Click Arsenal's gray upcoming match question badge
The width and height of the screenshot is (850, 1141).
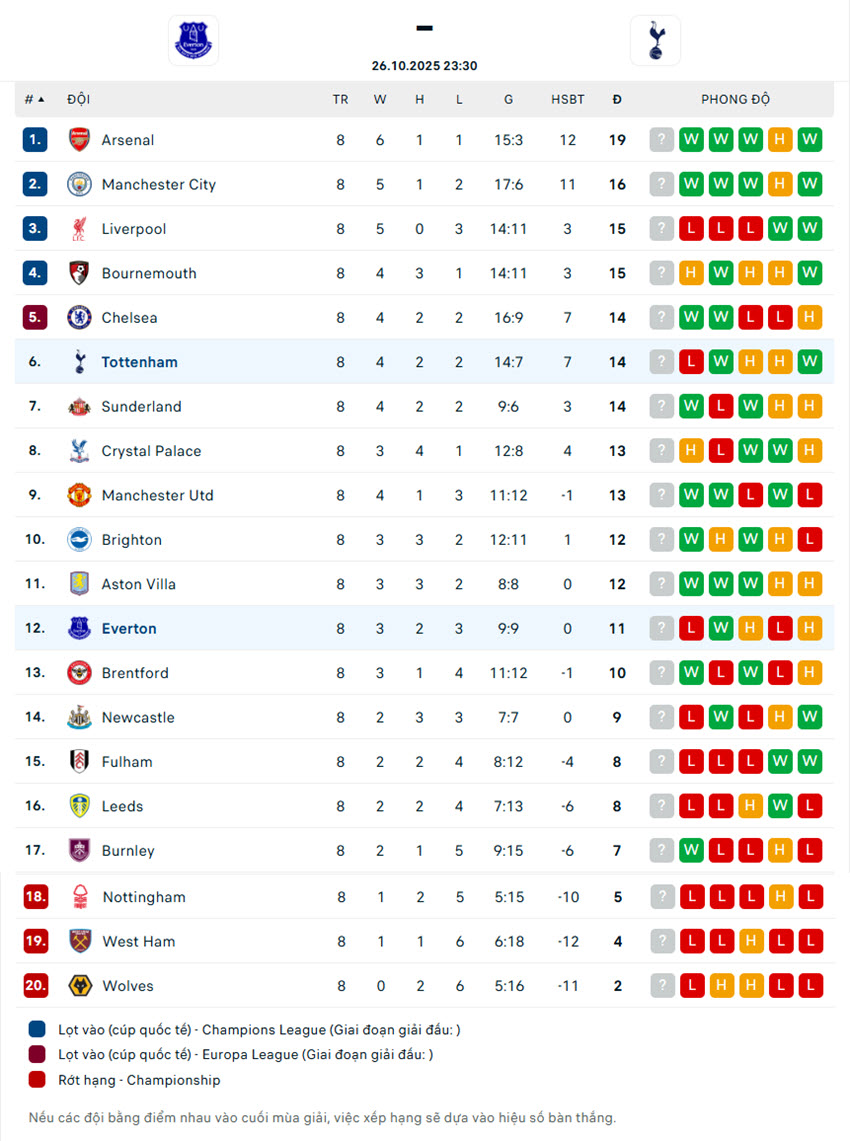pyautogui.click(x=661, y=140)
